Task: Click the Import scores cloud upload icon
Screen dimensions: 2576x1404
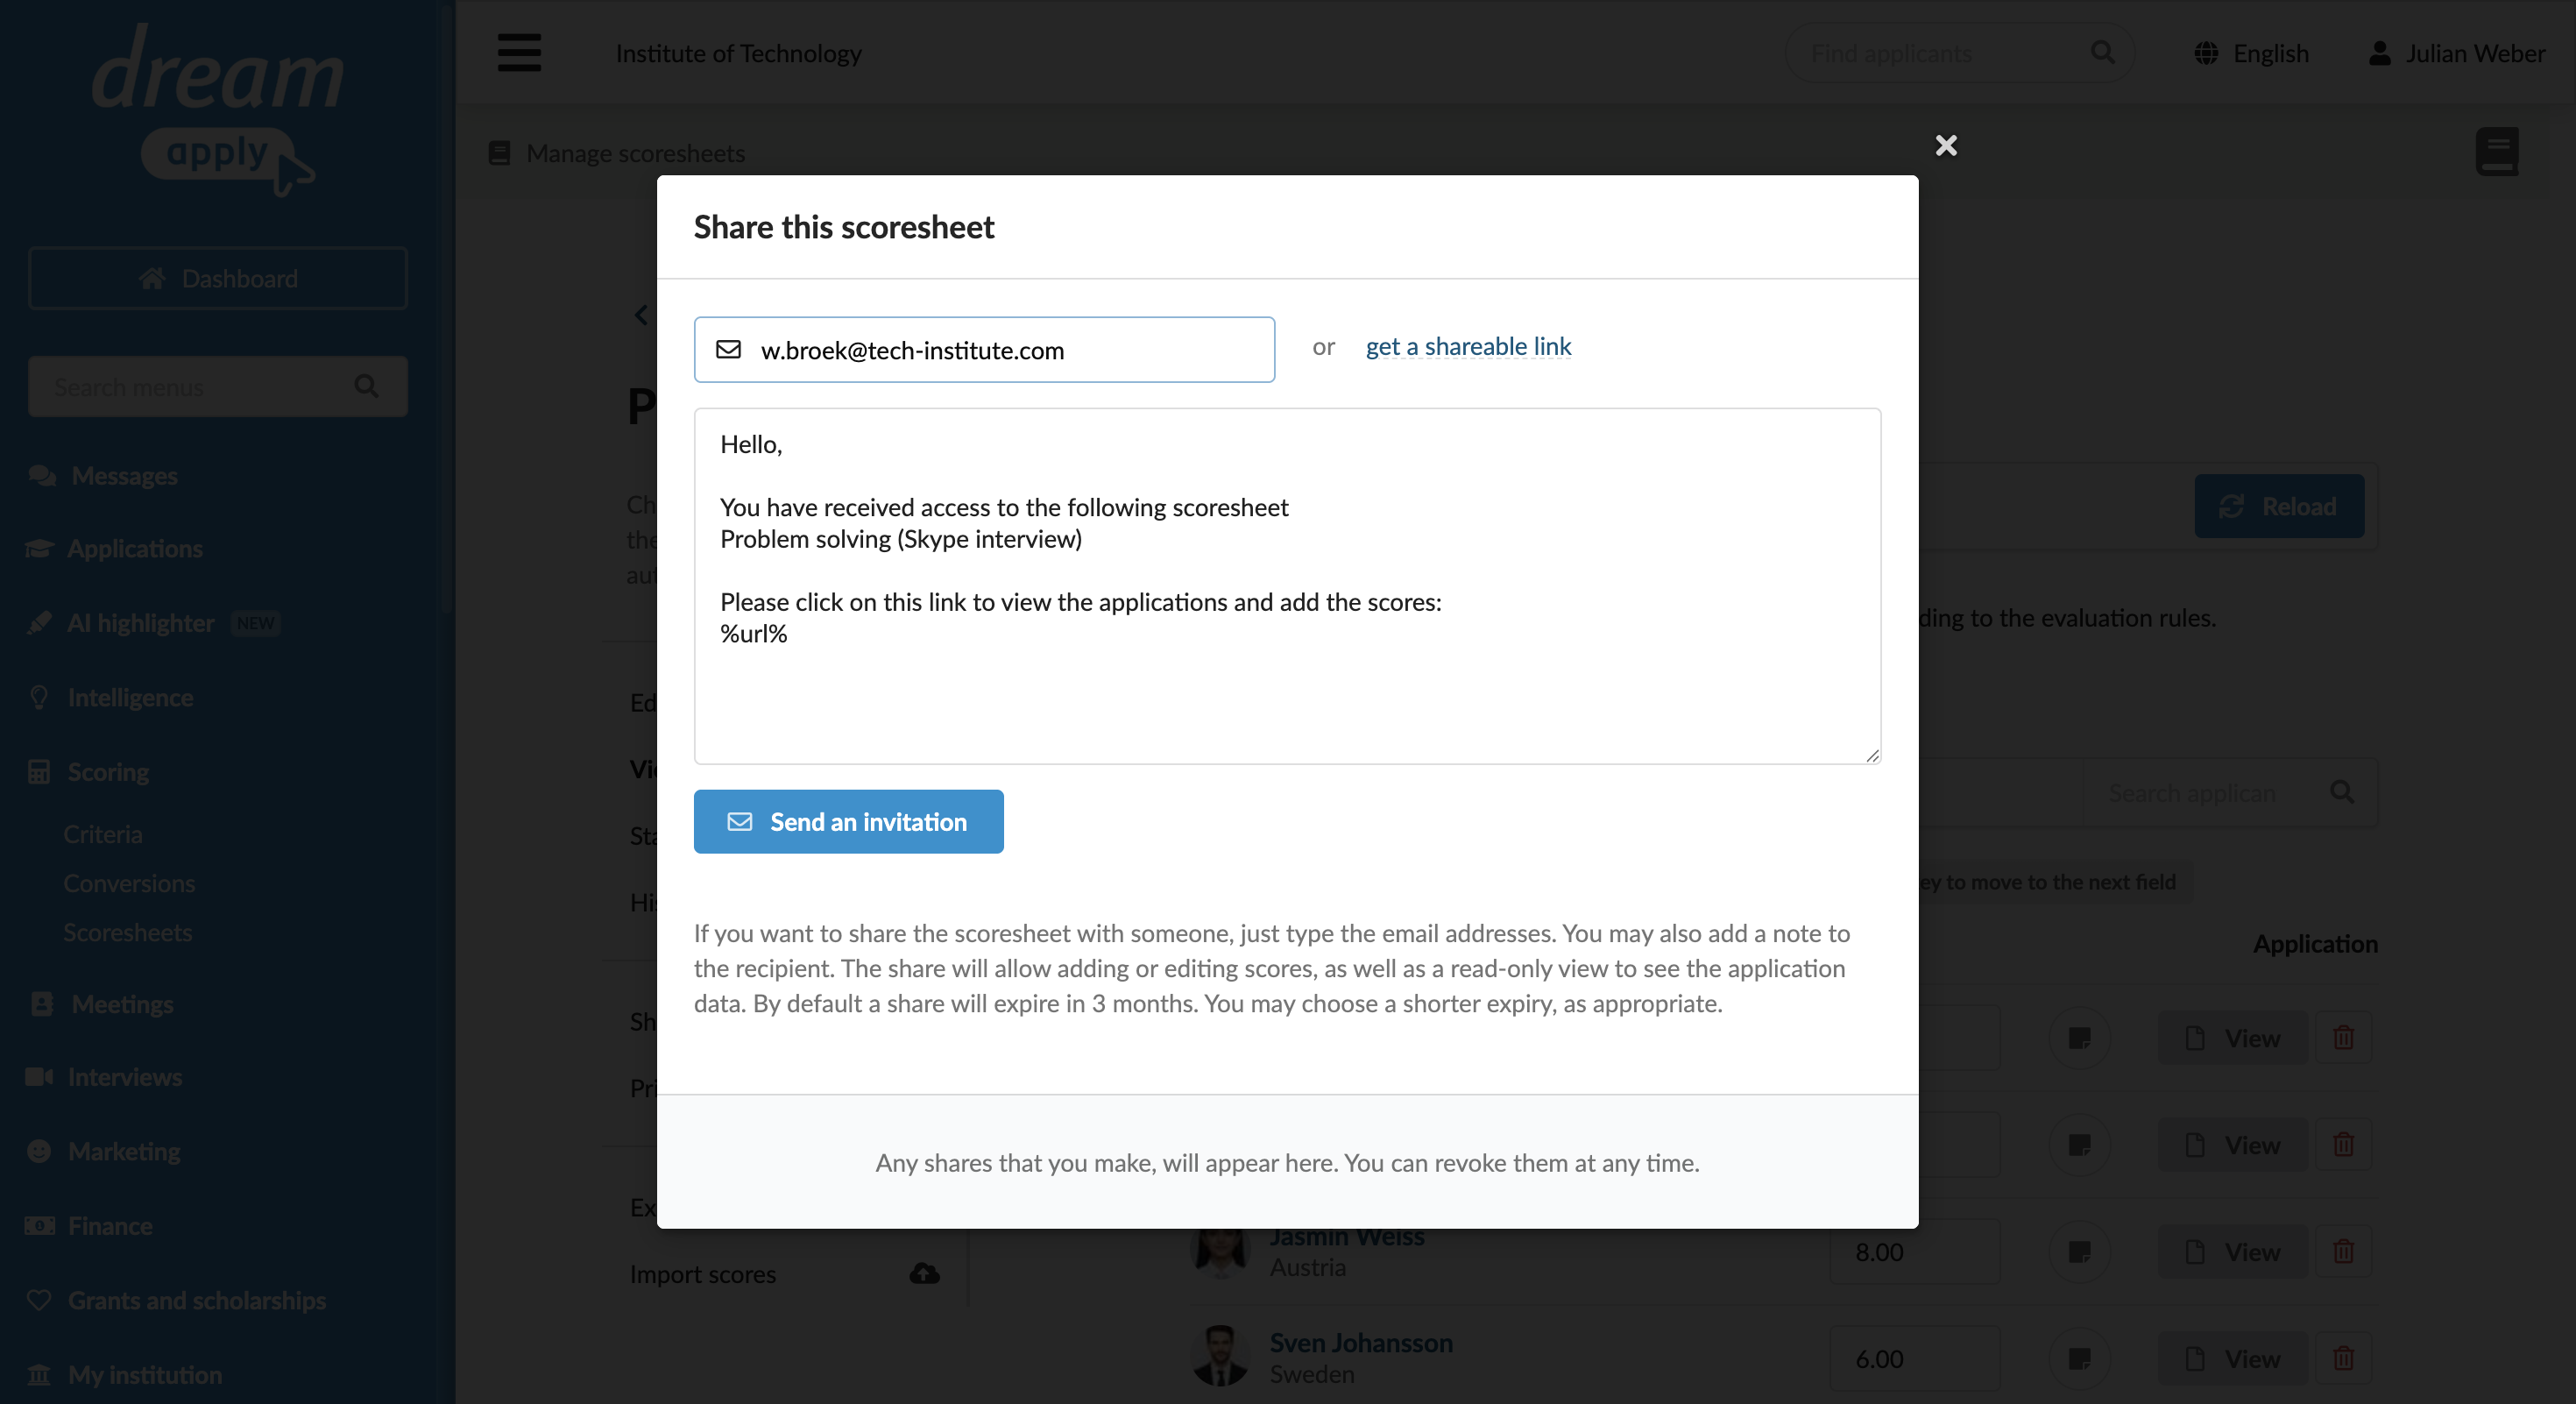Action: (x=924, y=1273)
